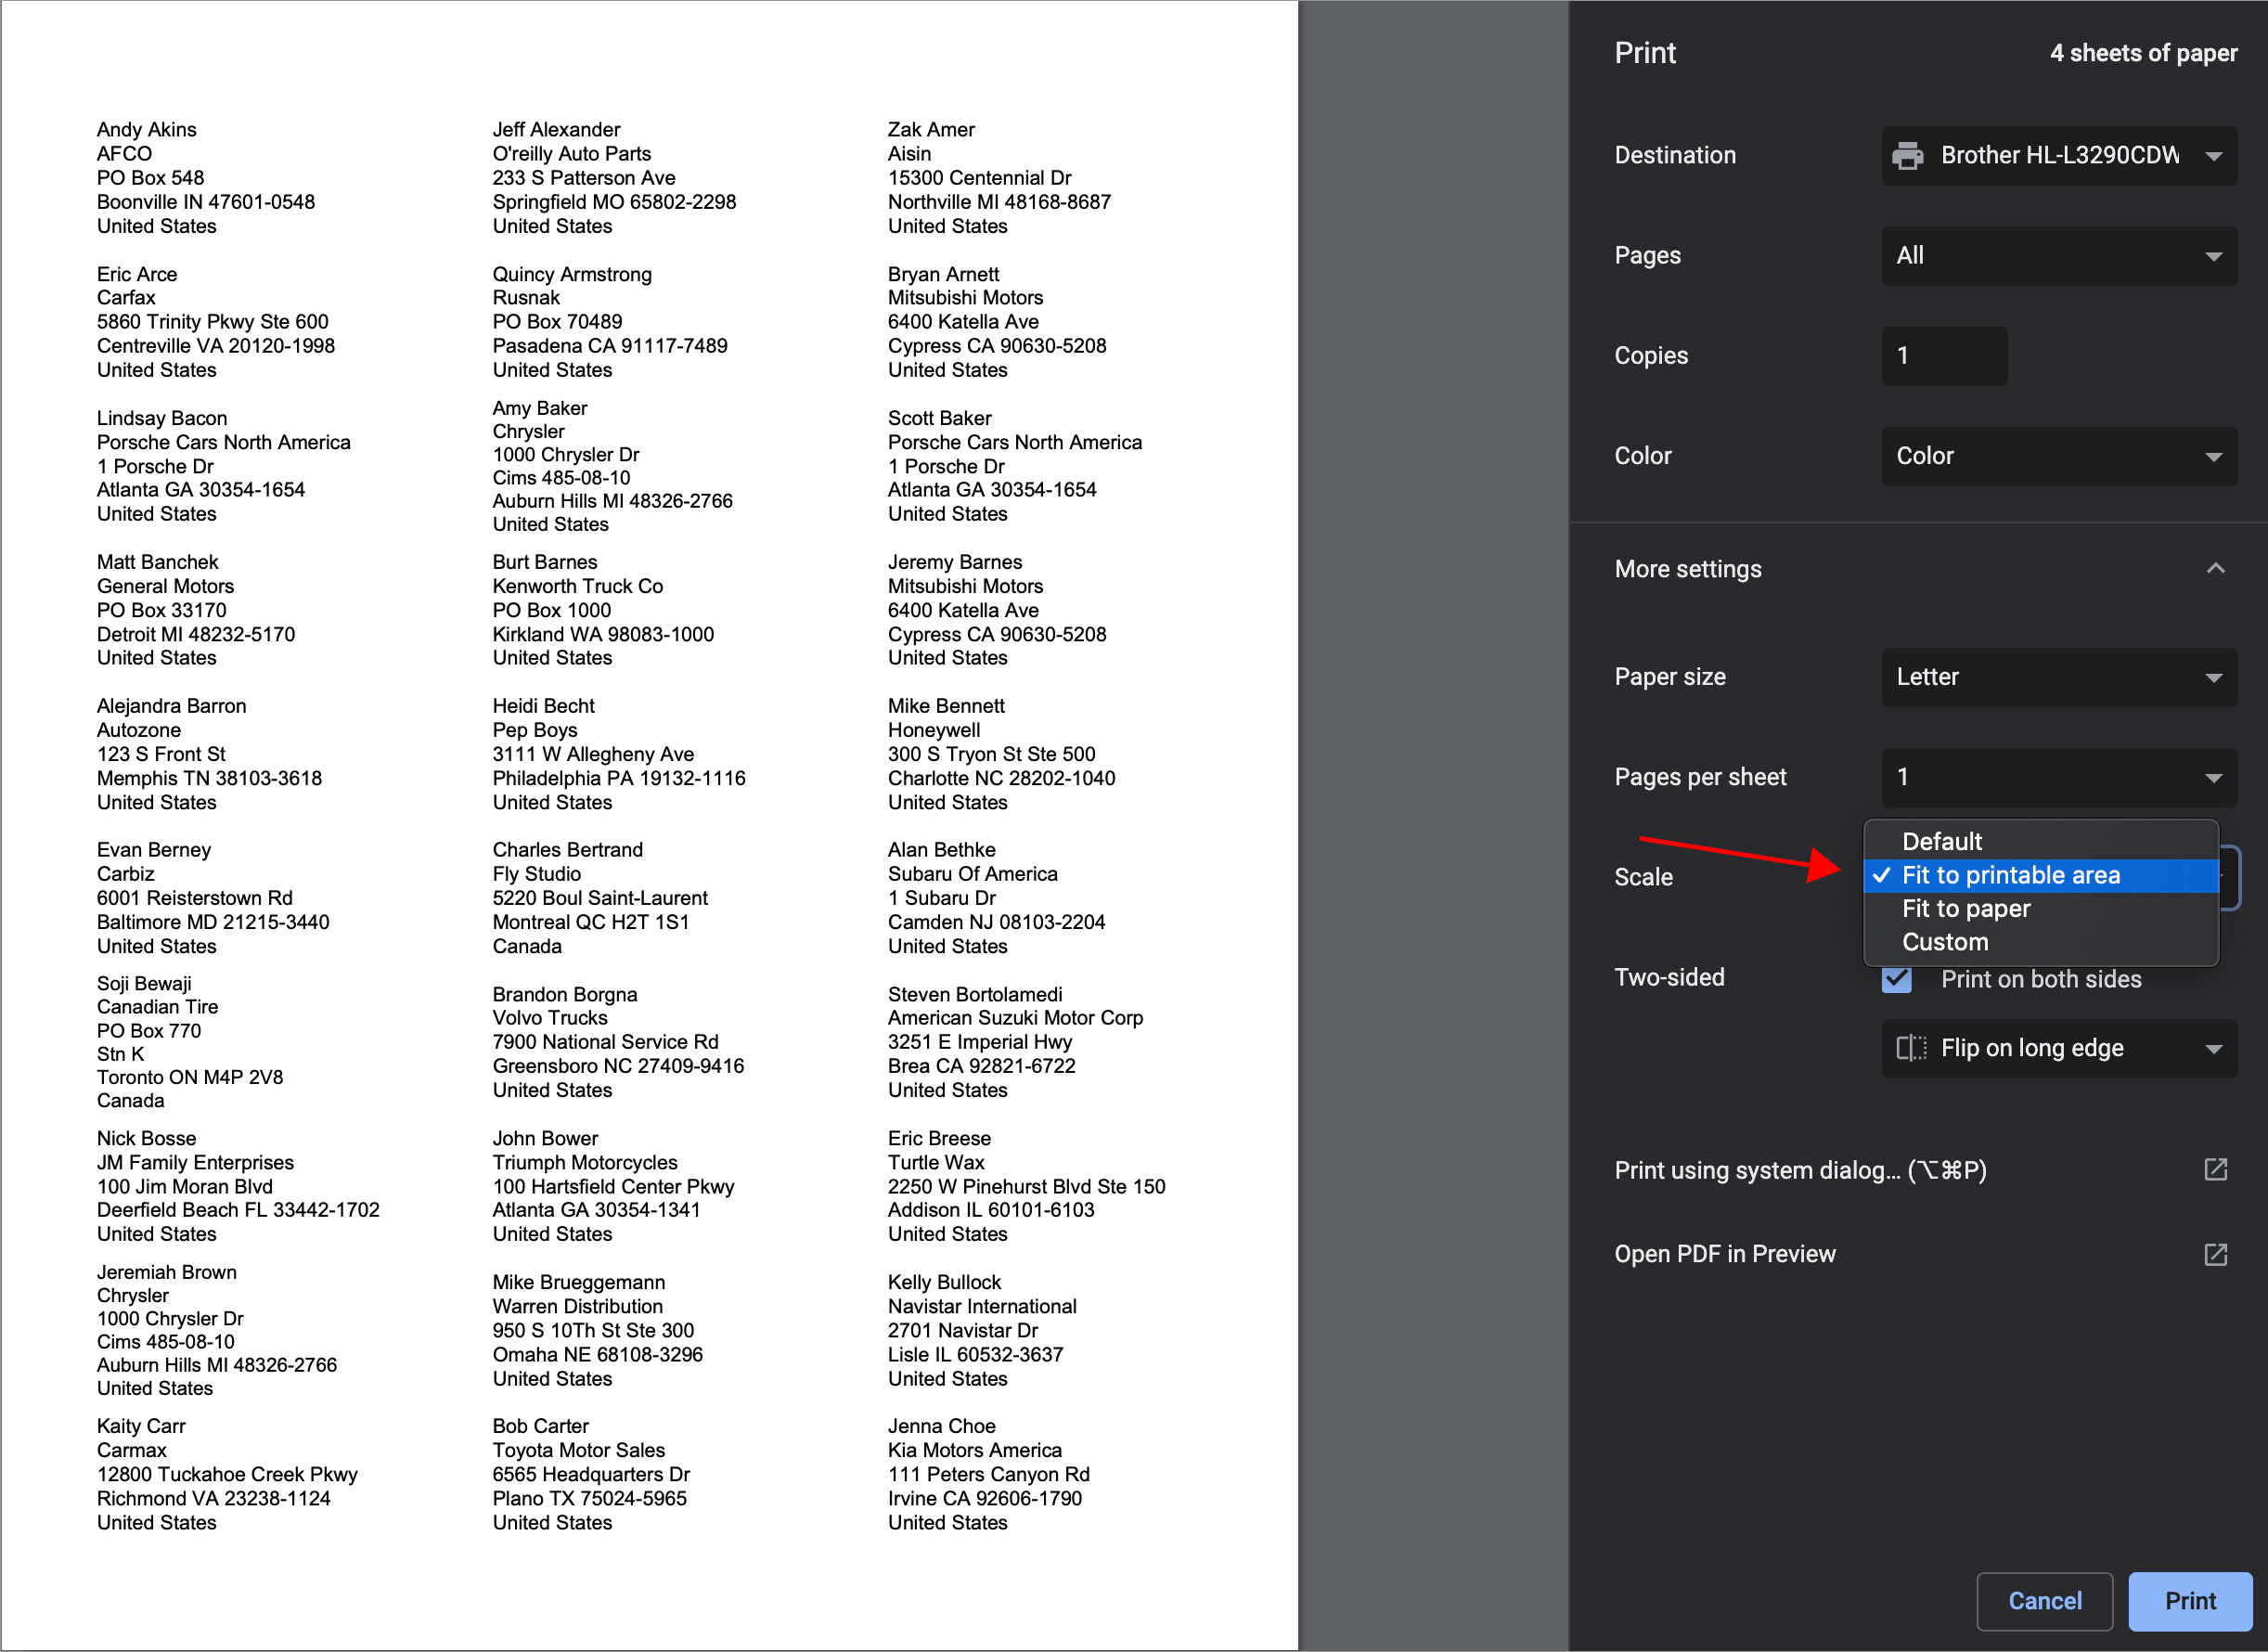Viewport: 2268px width, 1652px height.
Task: Click 'Rusnak' company line in preview
Action: click(526, 297)
